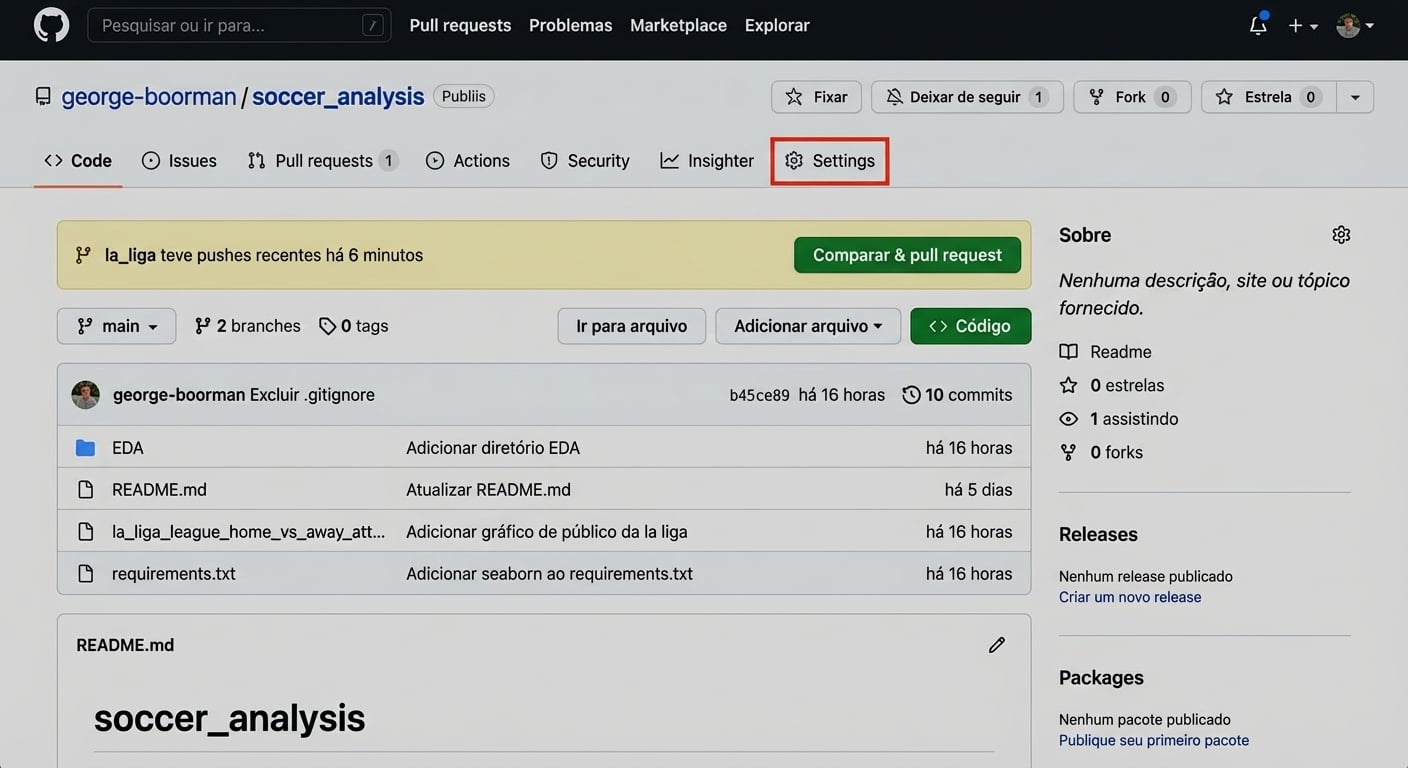View the 0 tags link
The height and width of the screenshot is (768, 1408).
click(x=353, y=326)
